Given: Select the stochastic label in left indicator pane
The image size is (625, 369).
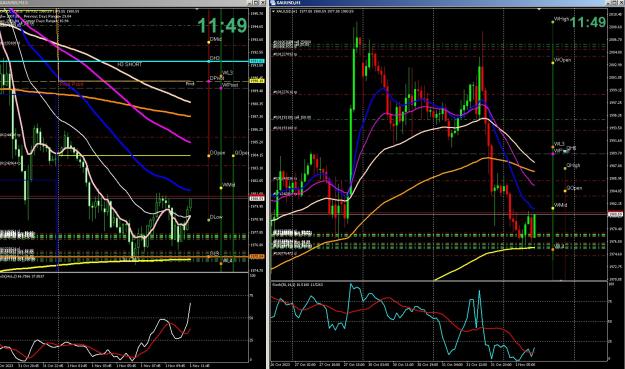Looking at the screenshot, I should (23, 276).
